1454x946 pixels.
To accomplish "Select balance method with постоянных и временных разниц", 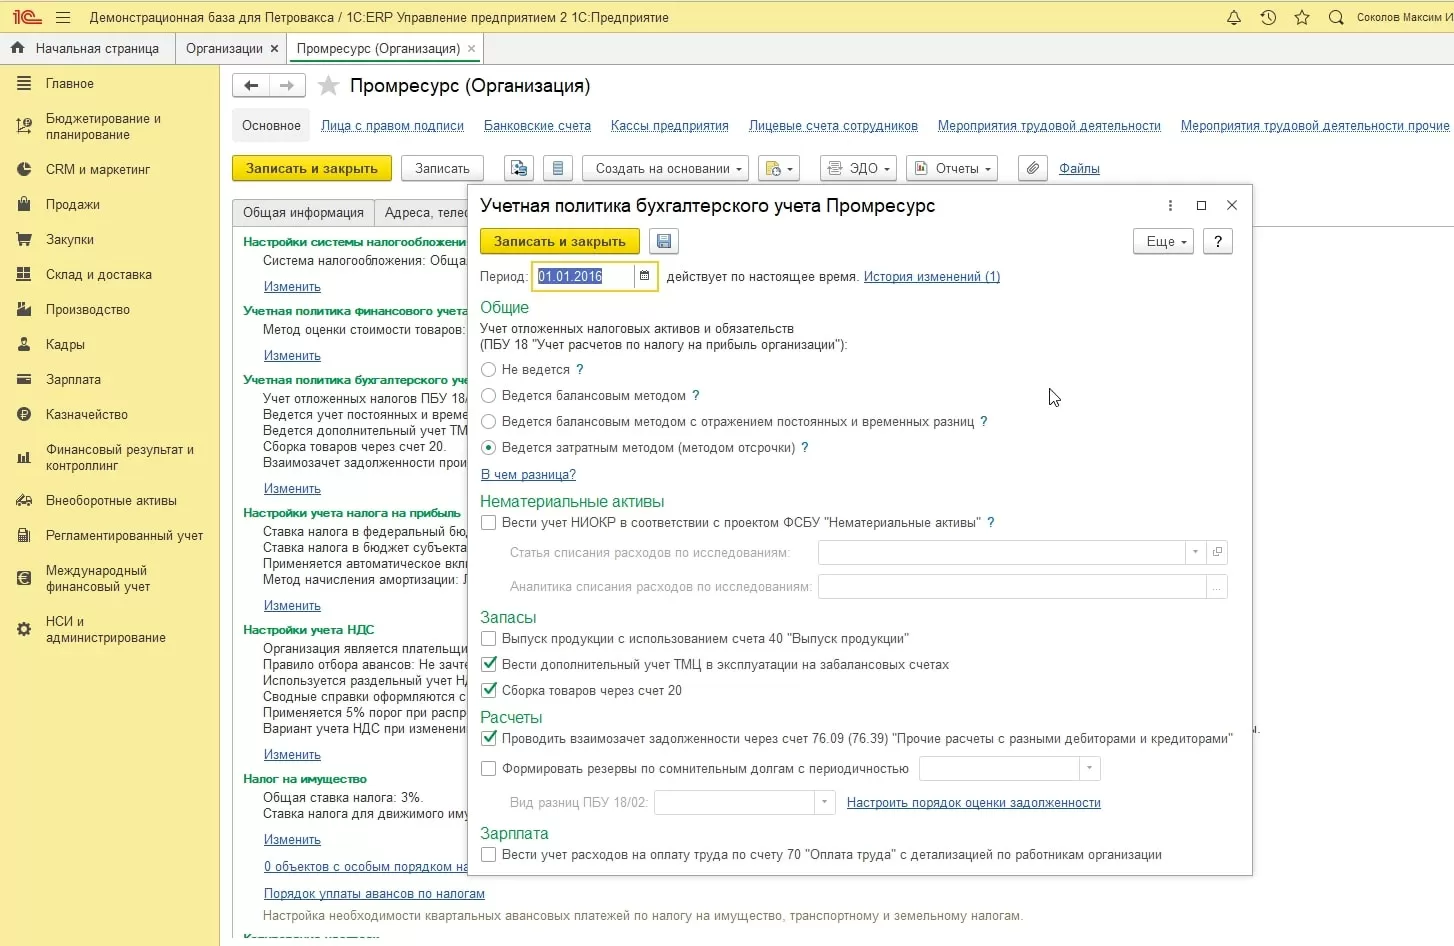I will pyautogui.click(x=489, y=422).
